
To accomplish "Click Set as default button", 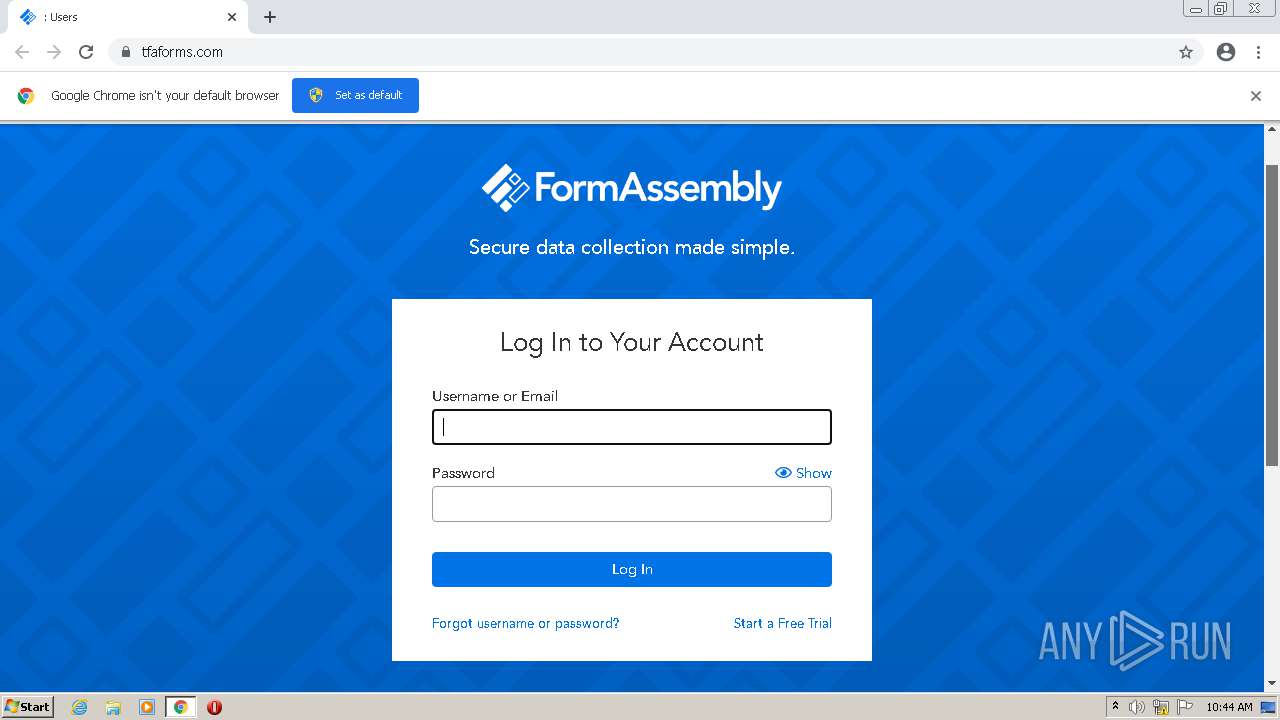I will click(355, 95).
